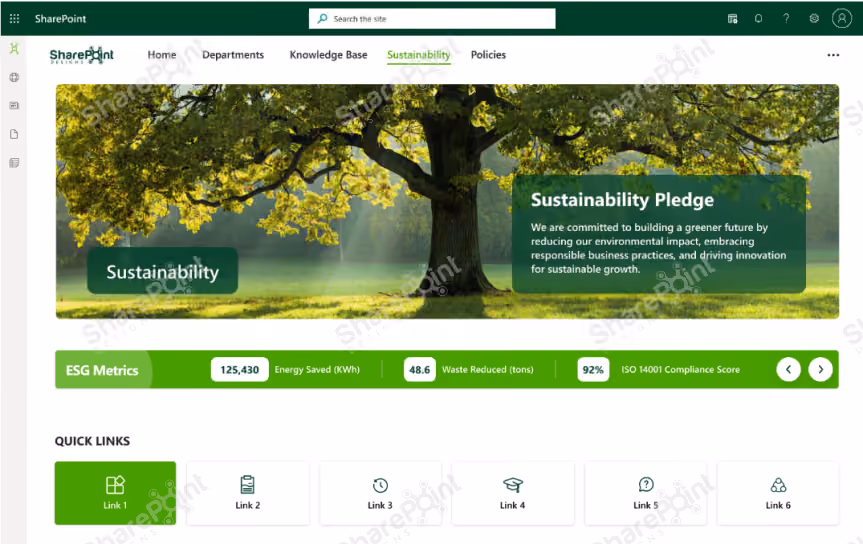Click the SharePoint title in top bar

tap(61, 19)
